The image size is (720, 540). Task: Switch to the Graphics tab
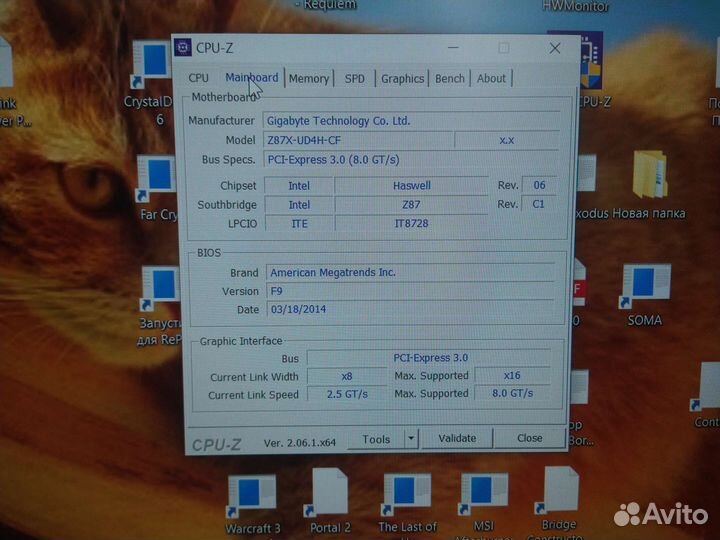tap(402, 79)
